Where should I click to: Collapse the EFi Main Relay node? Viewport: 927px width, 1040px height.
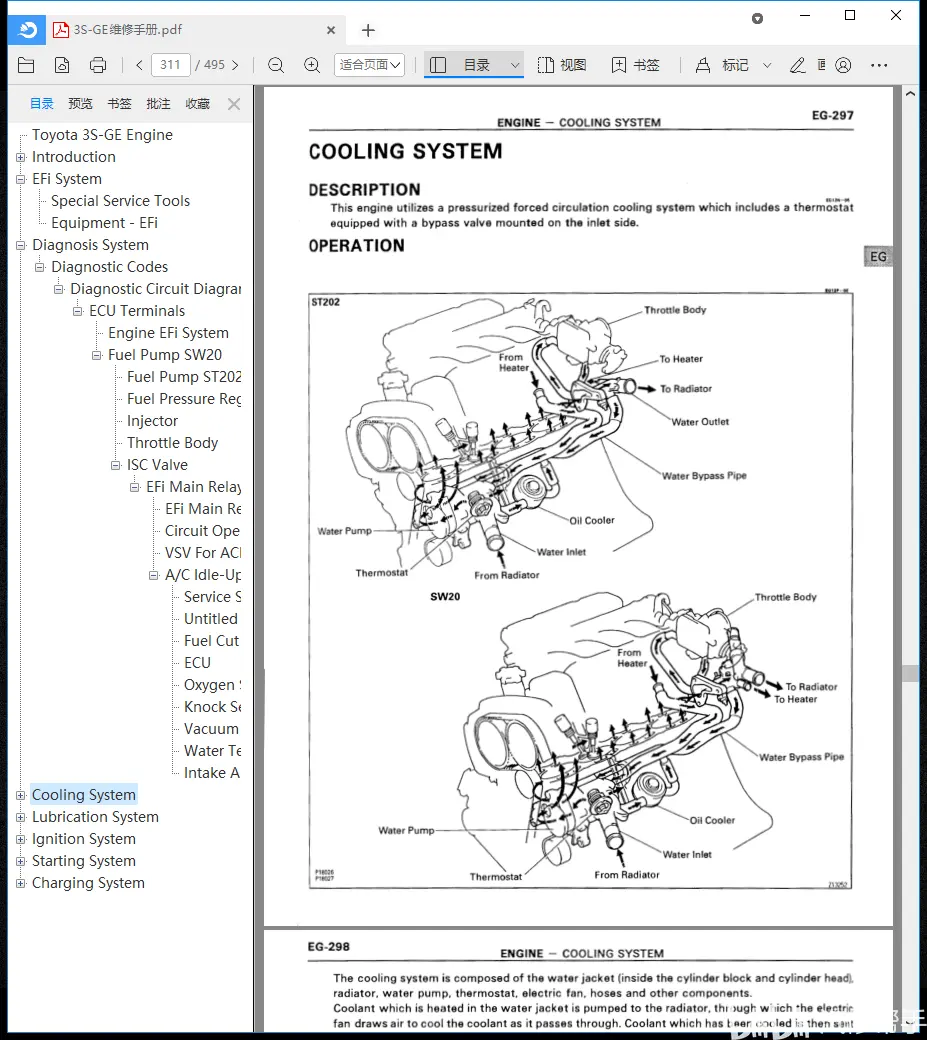pos(135,488)
